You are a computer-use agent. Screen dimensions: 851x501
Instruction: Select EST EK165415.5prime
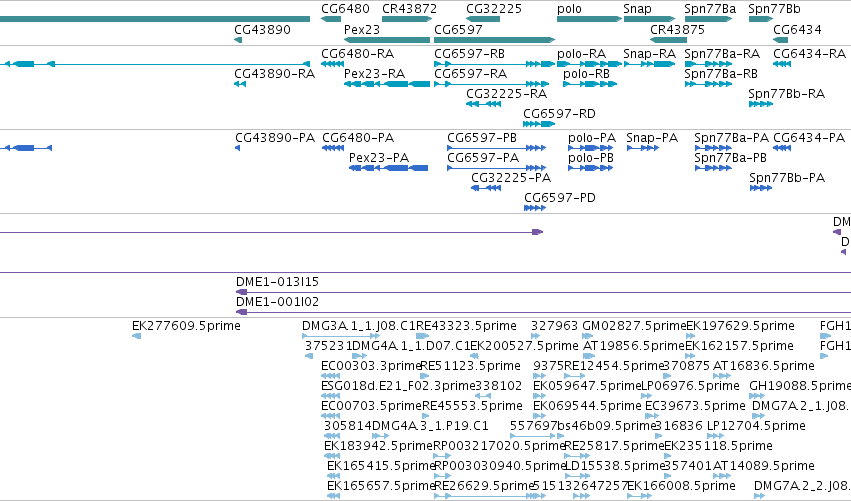coord(381,466)
